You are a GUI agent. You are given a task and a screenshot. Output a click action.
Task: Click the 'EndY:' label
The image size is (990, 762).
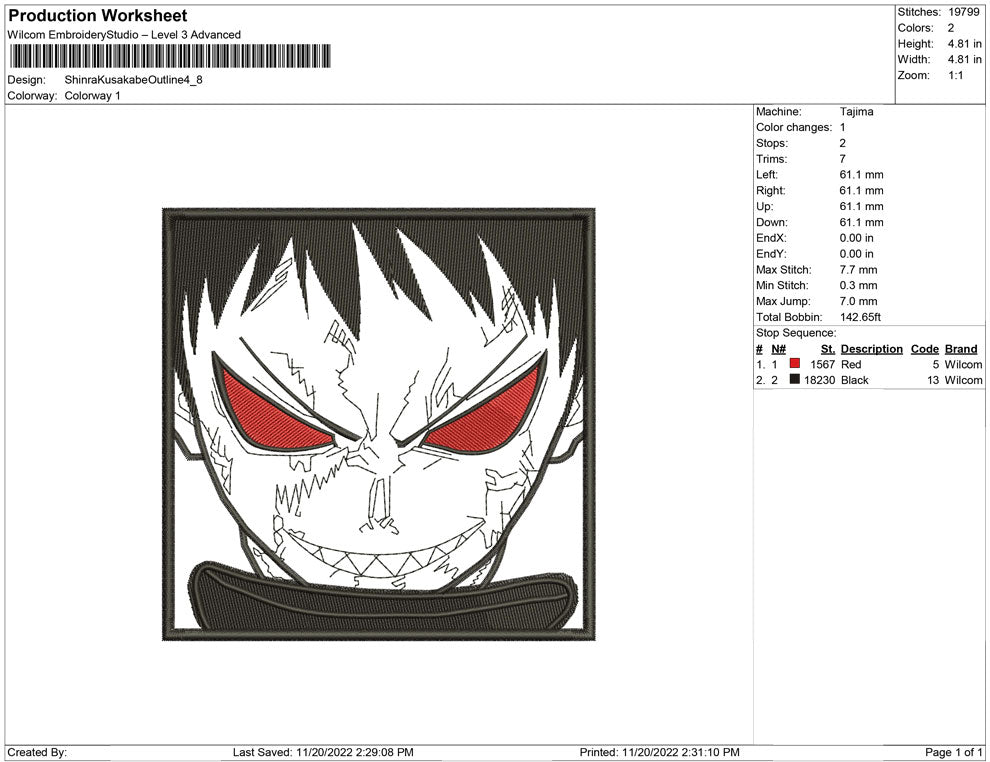(x=771, y=254)
